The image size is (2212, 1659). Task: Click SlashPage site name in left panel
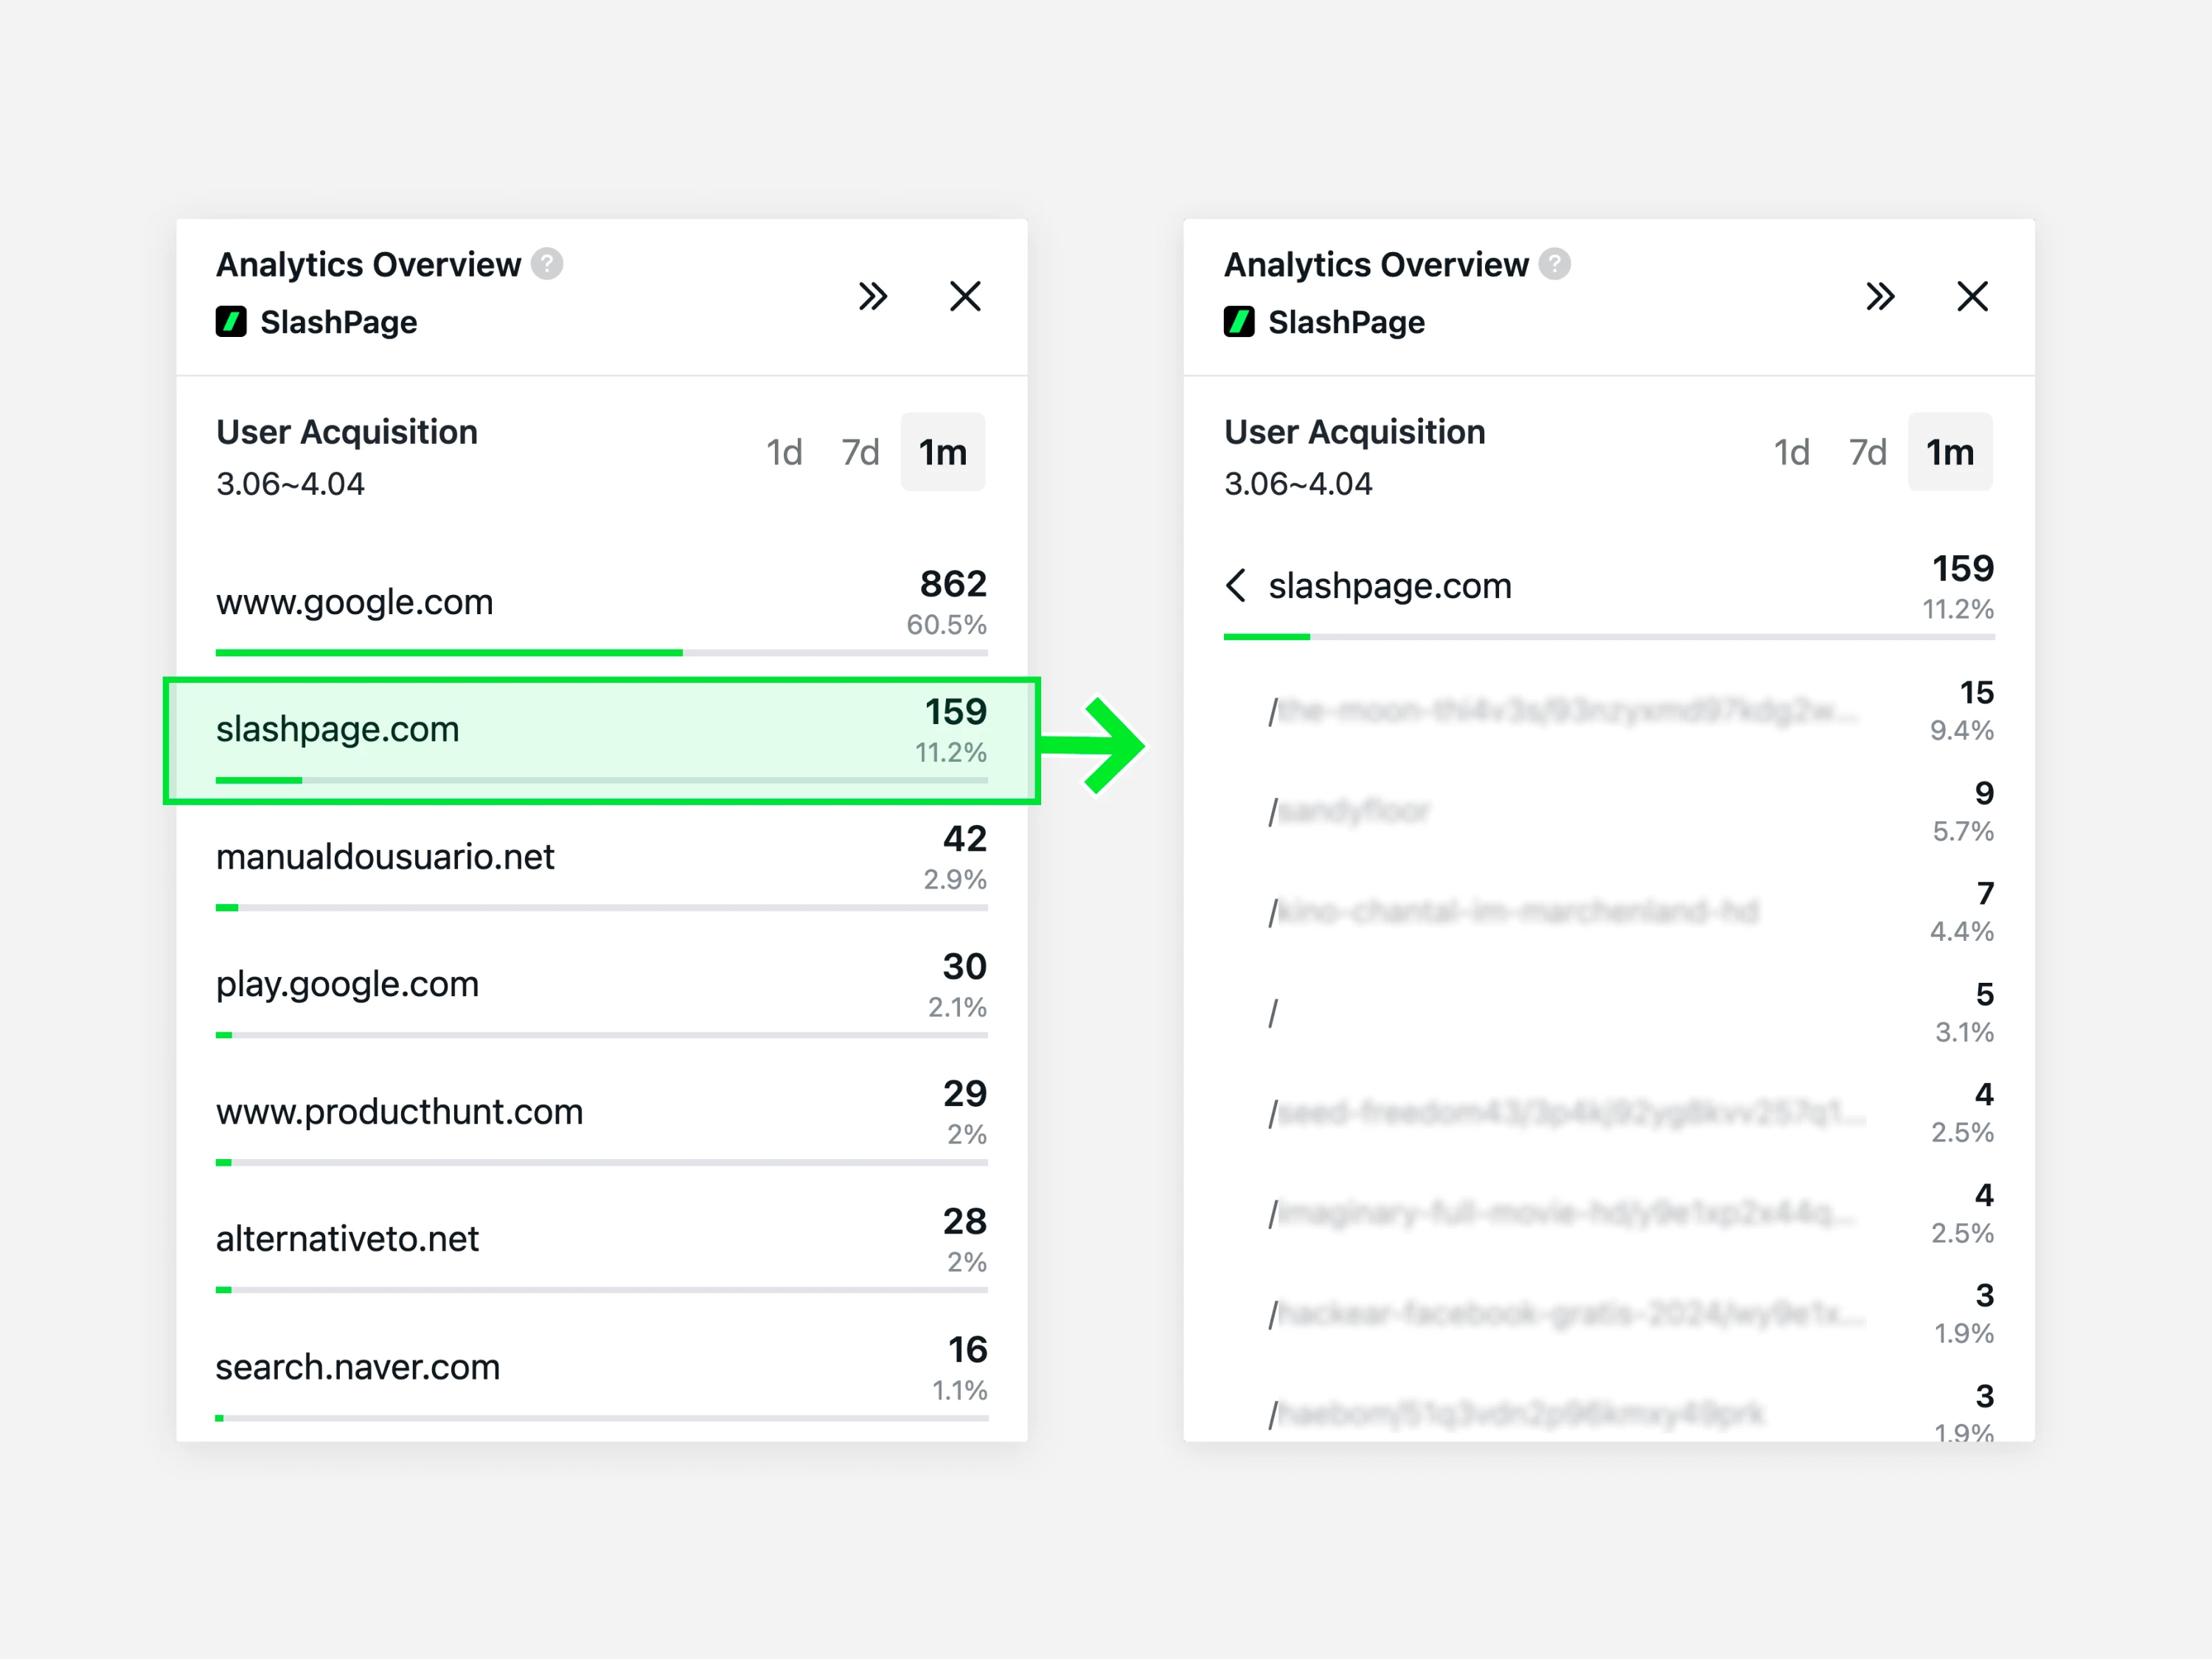339,322
